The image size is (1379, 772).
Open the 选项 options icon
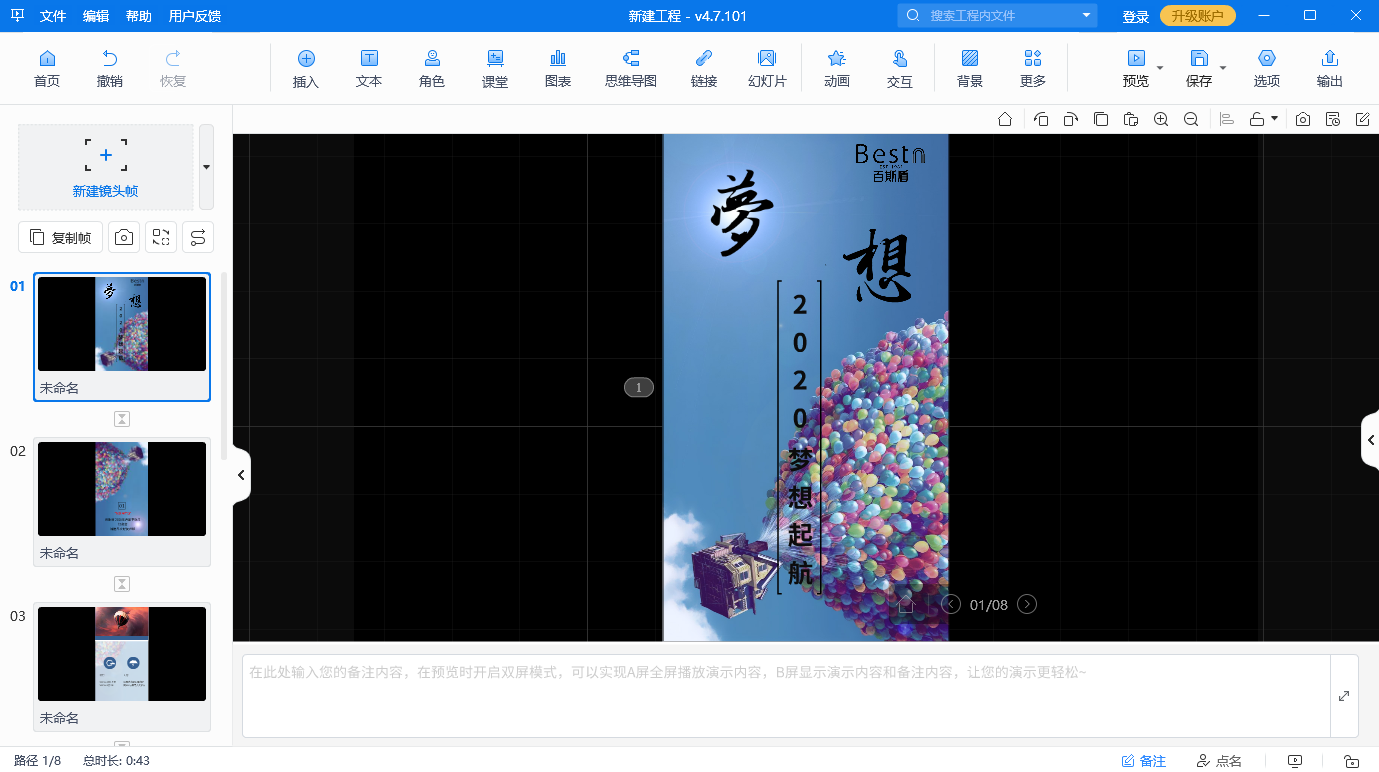1267,68
